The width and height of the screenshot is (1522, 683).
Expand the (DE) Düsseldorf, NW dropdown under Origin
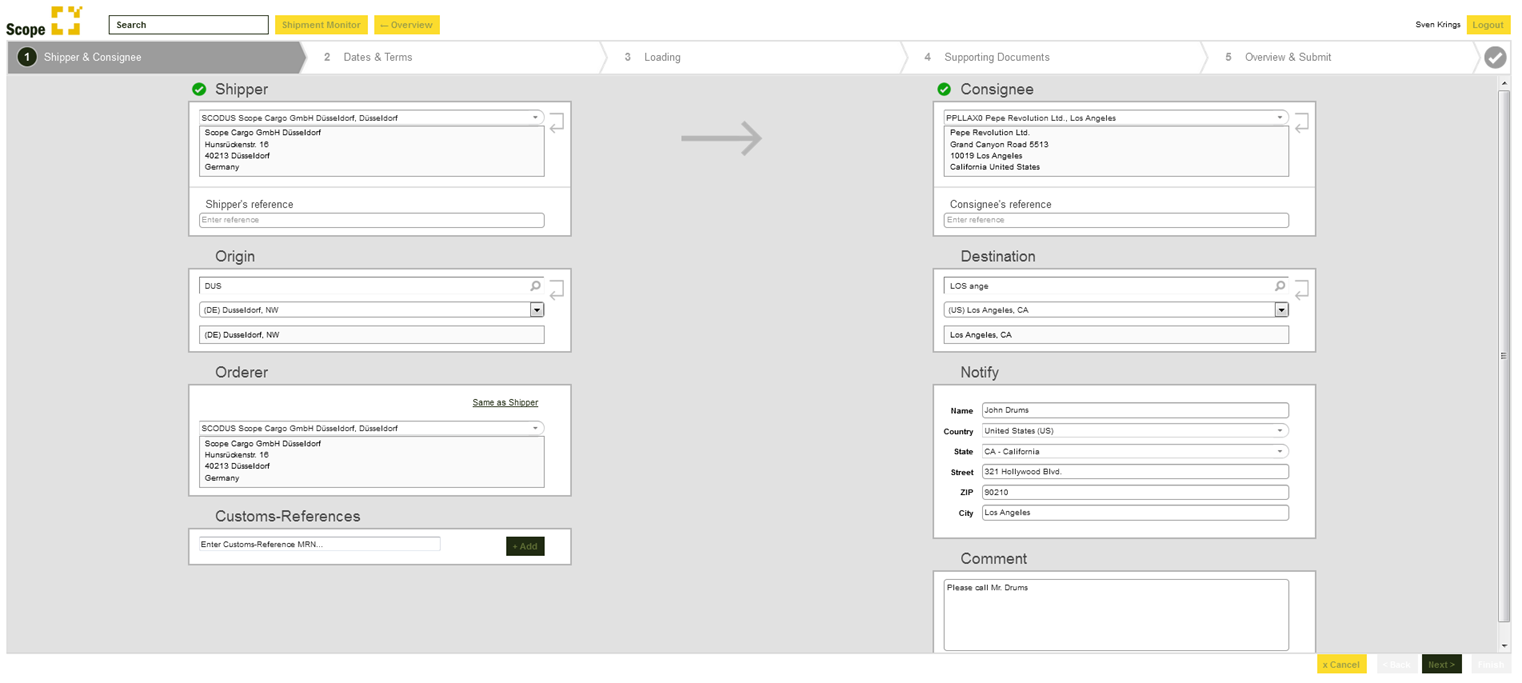point(537,309)
